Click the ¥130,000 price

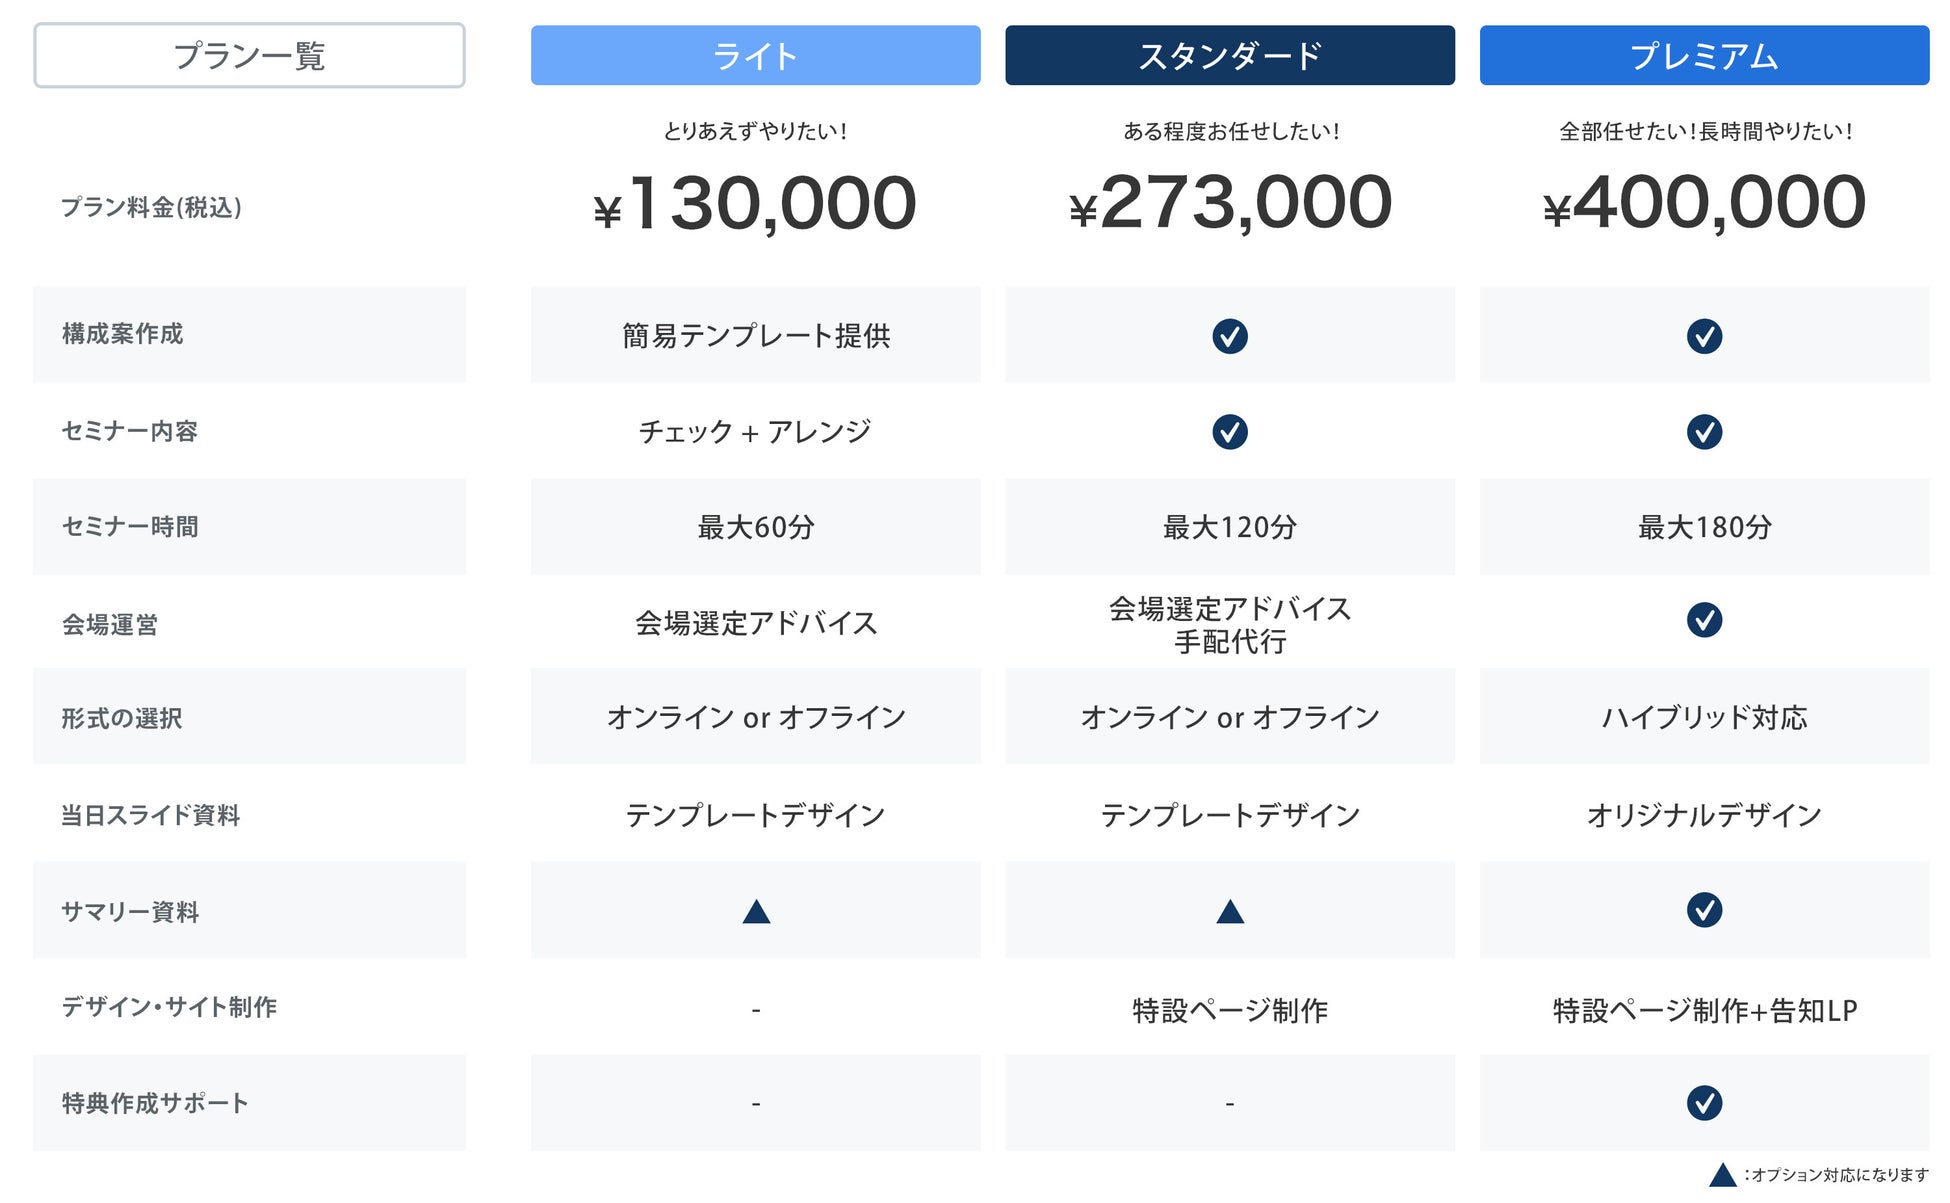(x=755, y=204)
